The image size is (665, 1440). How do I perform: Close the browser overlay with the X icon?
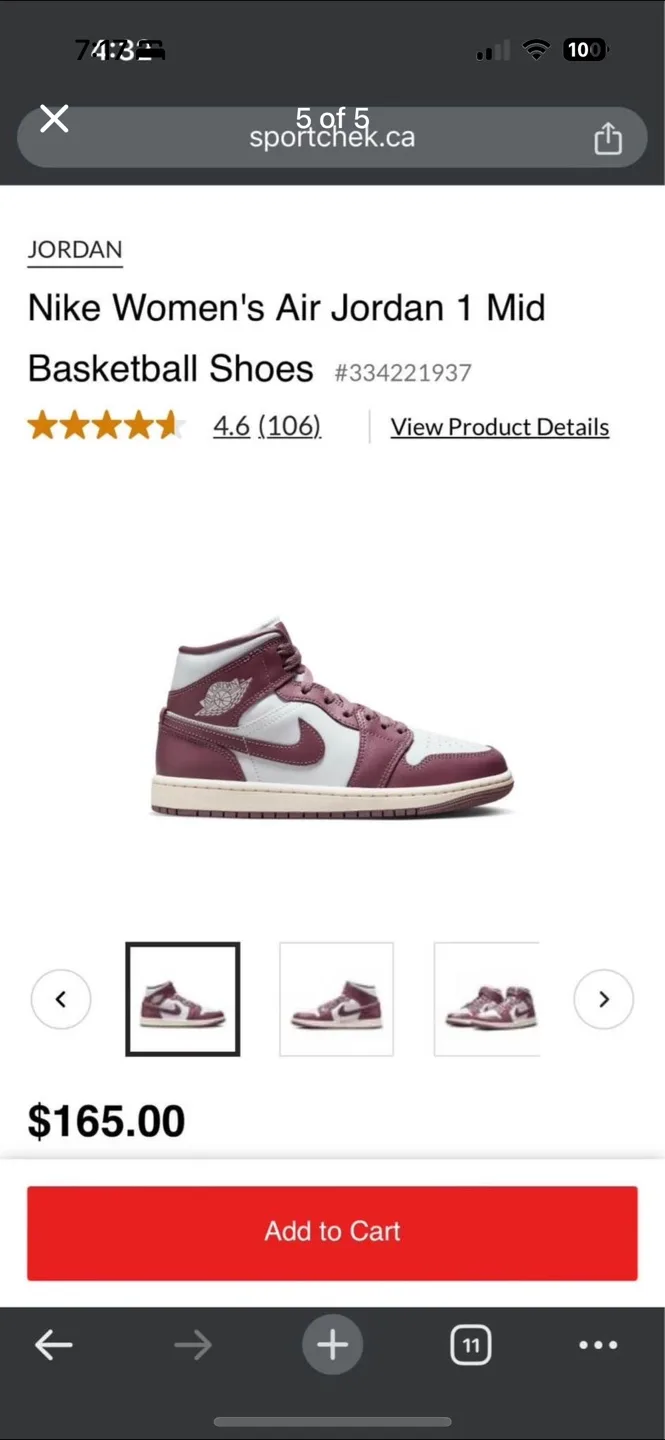54,118
